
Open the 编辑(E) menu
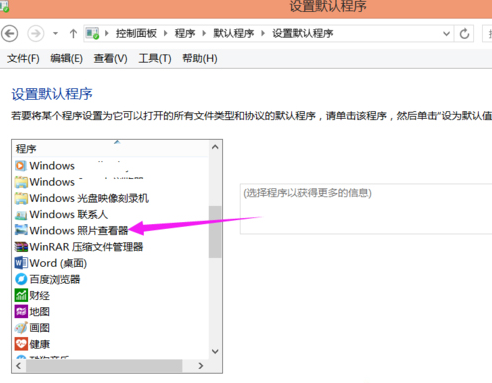(66, 59)
